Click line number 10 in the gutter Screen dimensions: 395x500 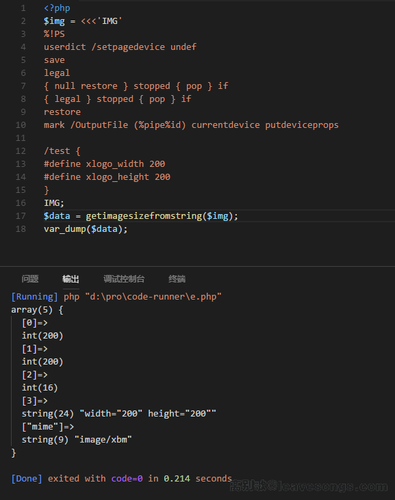click(x=21, y=125)
